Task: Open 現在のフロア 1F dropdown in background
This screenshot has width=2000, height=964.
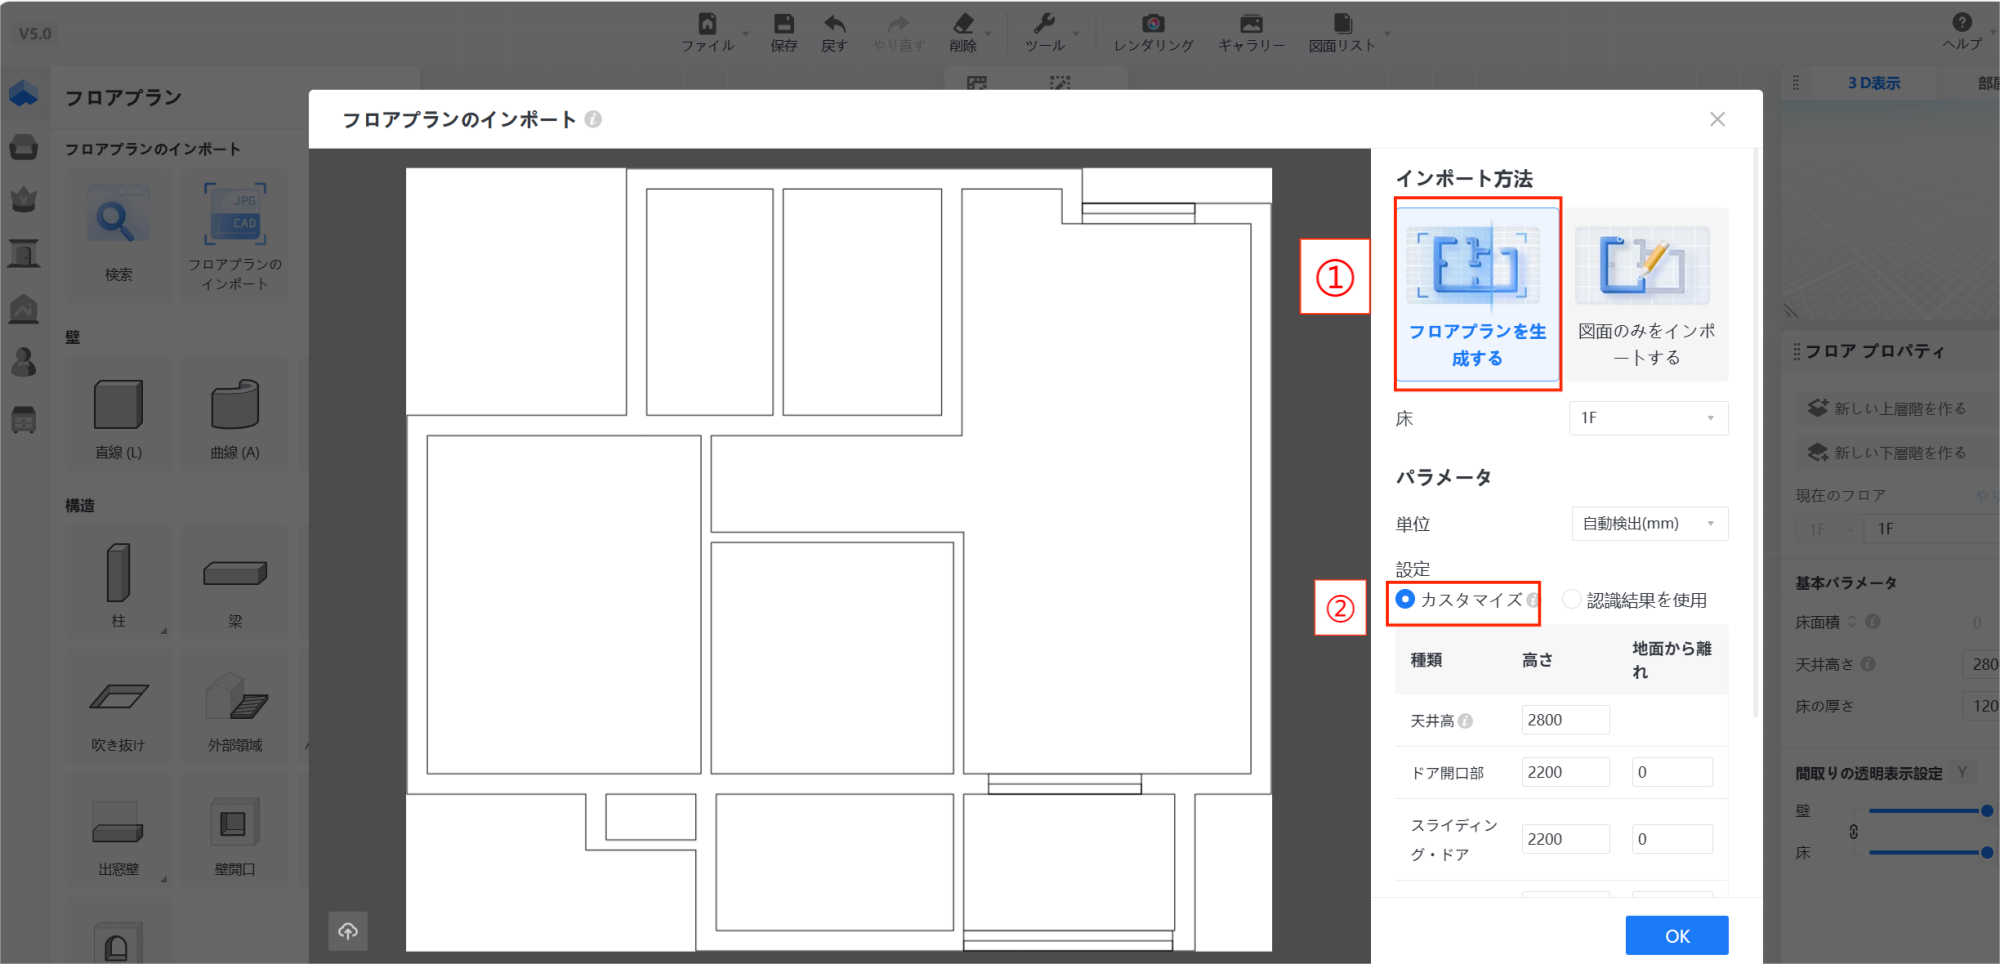Action: click(1830, 529)
